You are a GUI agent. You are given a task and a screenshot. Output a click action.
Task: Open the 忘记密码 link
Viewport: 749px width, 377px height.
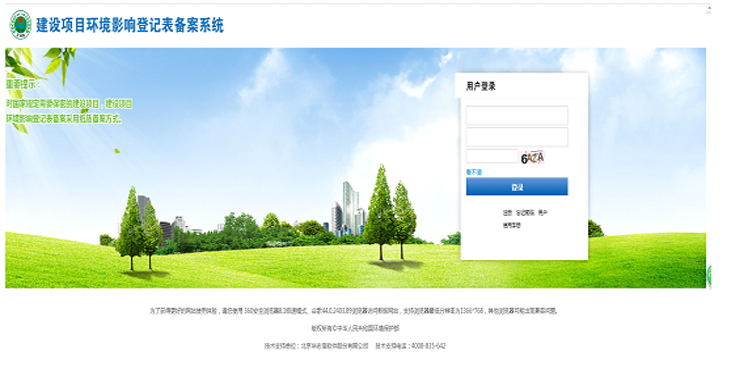pyautogui.click(x=525, y=213)
